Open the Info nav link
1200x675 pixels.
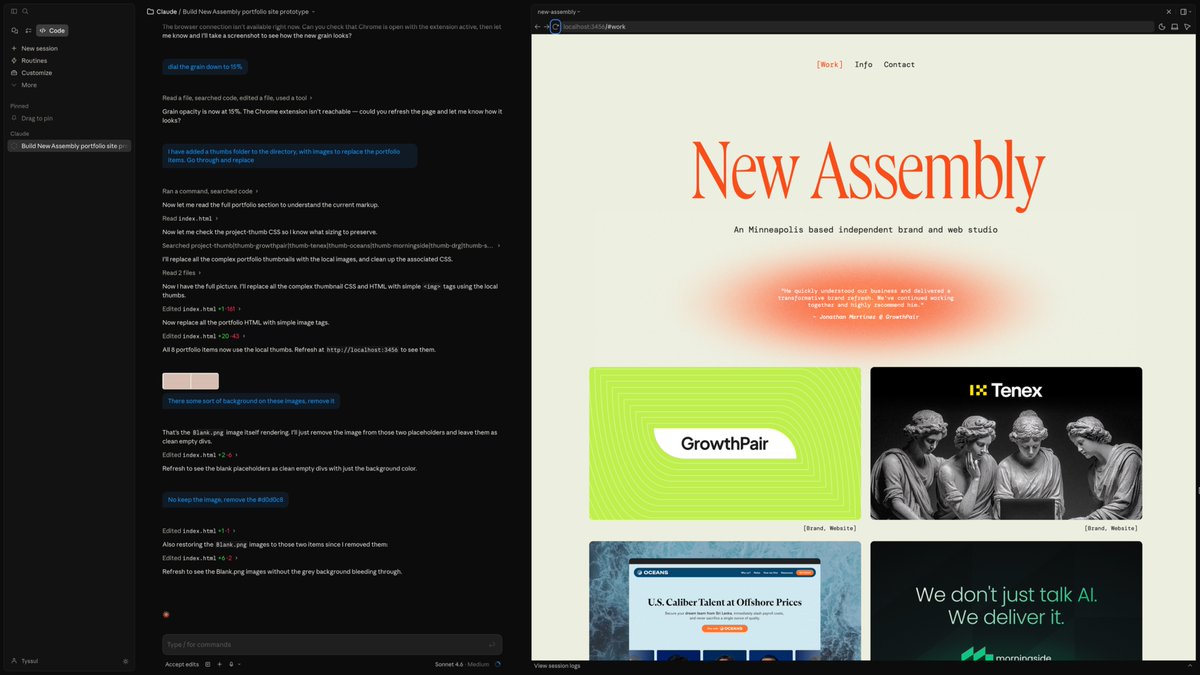click(863, 64)
